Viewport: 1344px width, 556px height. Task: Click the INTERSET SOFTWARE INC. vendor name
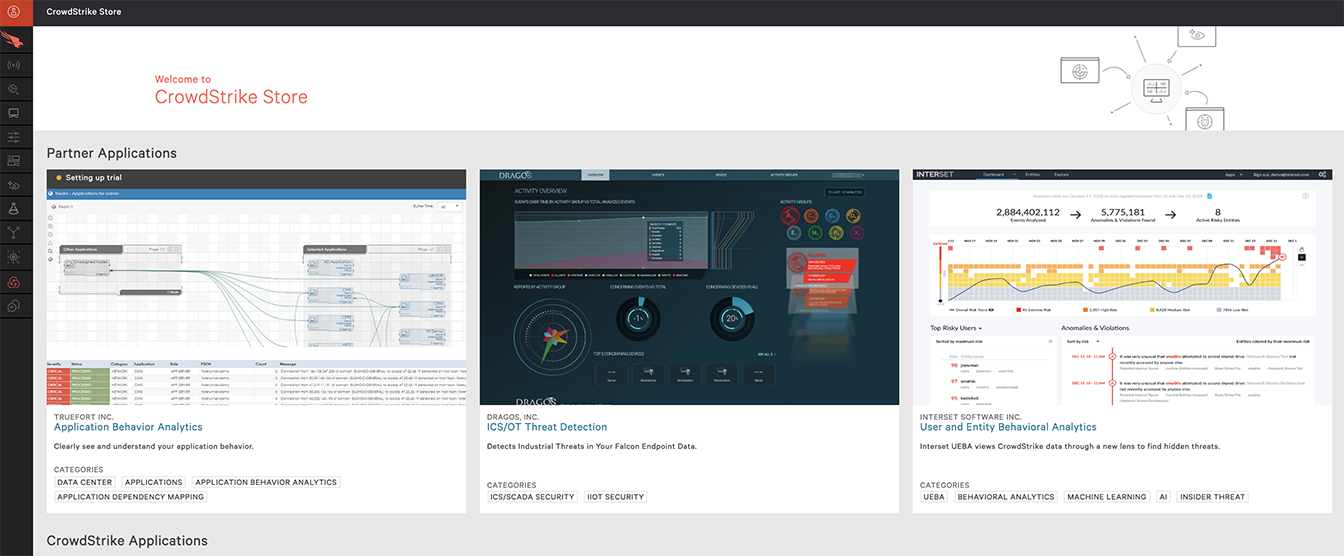click(x=971, y=416)
